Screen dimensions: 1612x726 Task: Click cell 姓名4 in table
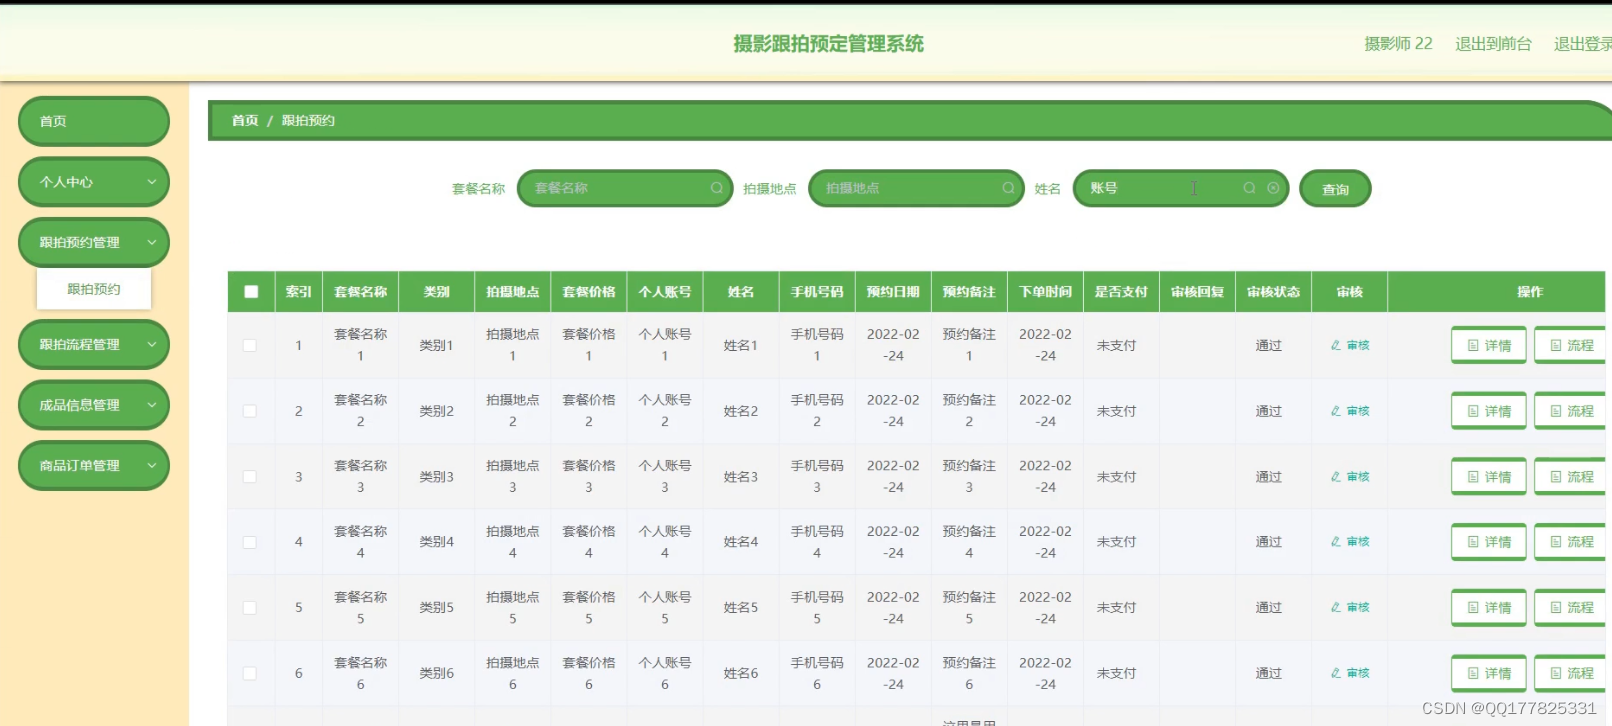coord(741,542)
